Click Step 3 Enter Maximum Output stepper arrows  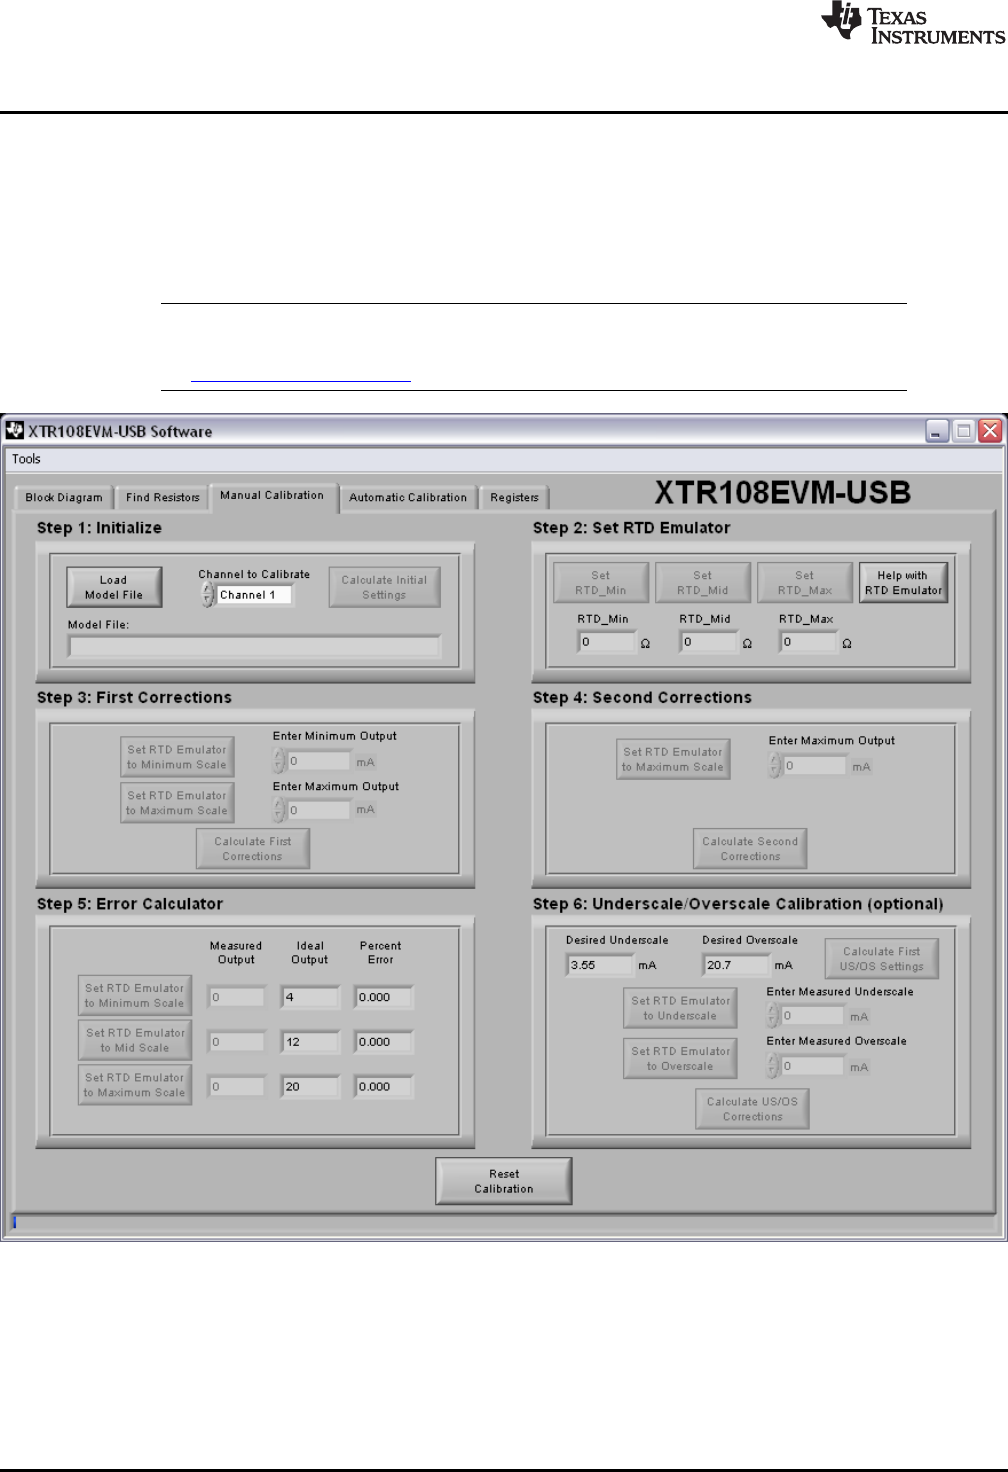tap(280, 810)
